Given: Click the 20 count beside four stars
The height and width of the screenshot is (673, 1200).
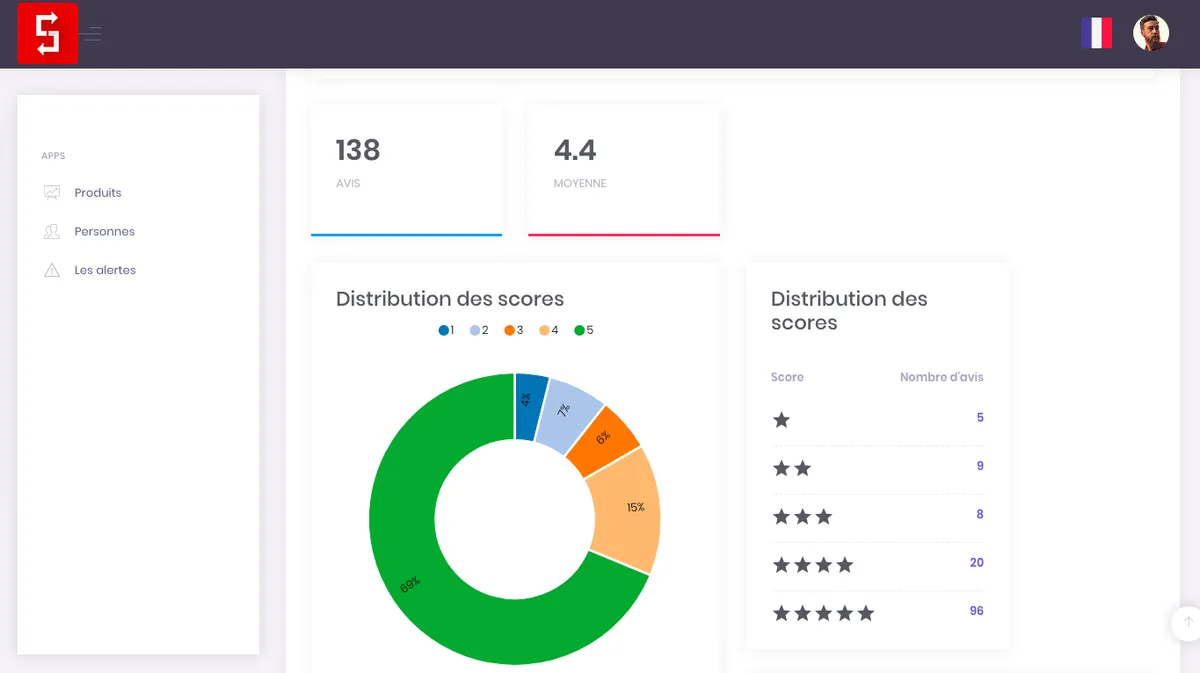Looking at the screenshot, I should (x=976, y=562).
